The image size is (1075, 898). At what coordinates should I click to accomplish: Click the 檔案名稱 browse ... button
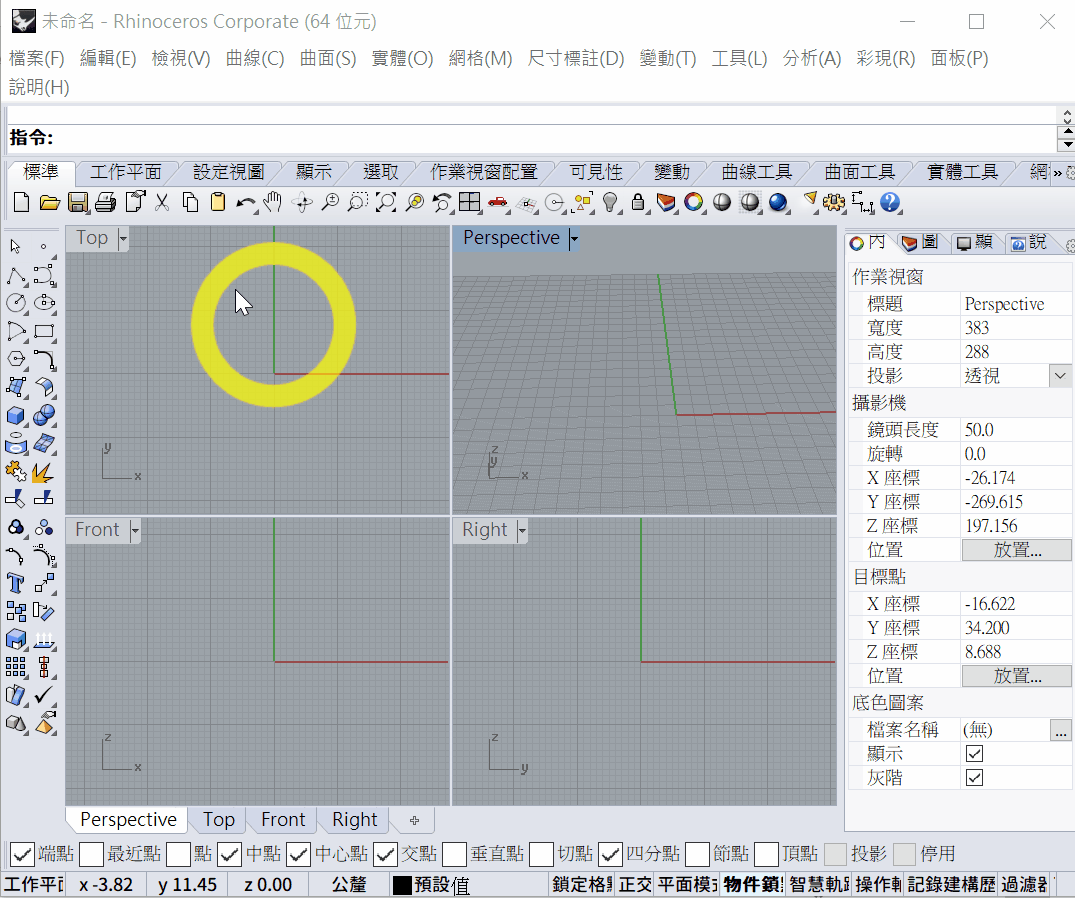click(1061, 730)
